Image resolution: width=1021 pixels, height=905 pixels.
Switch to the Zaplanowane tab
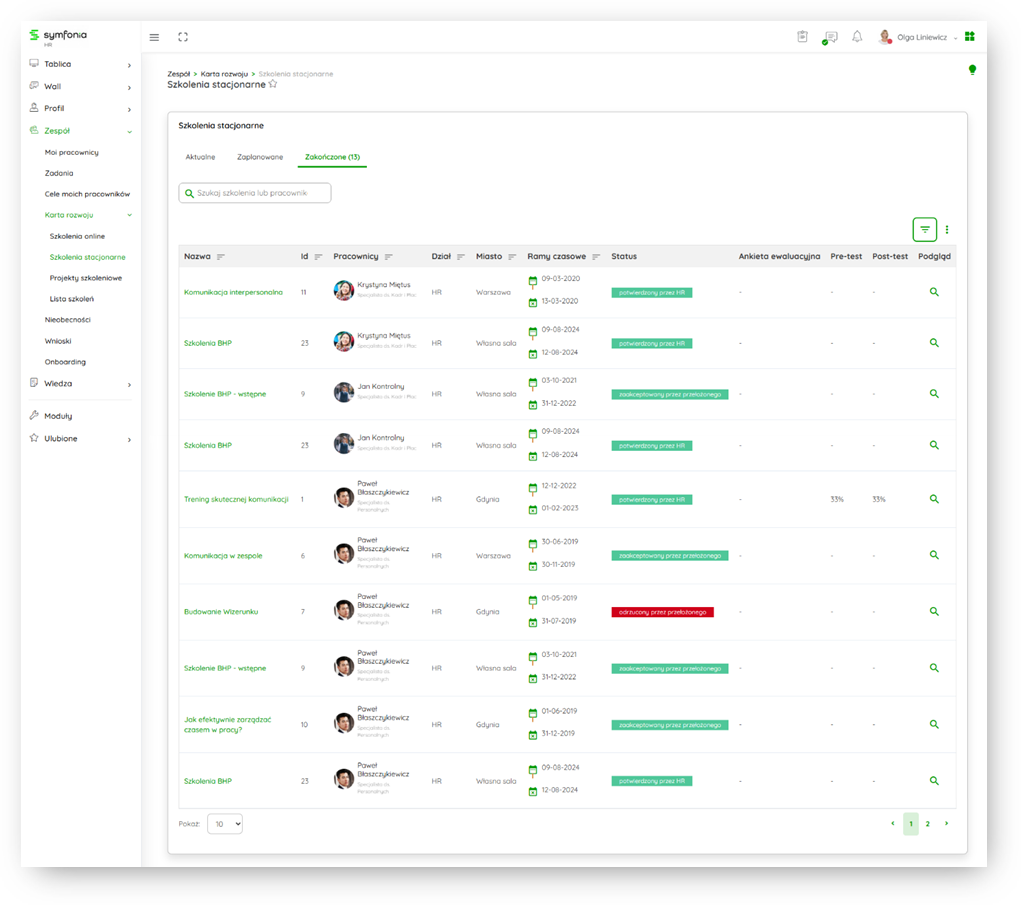[260, 157]
